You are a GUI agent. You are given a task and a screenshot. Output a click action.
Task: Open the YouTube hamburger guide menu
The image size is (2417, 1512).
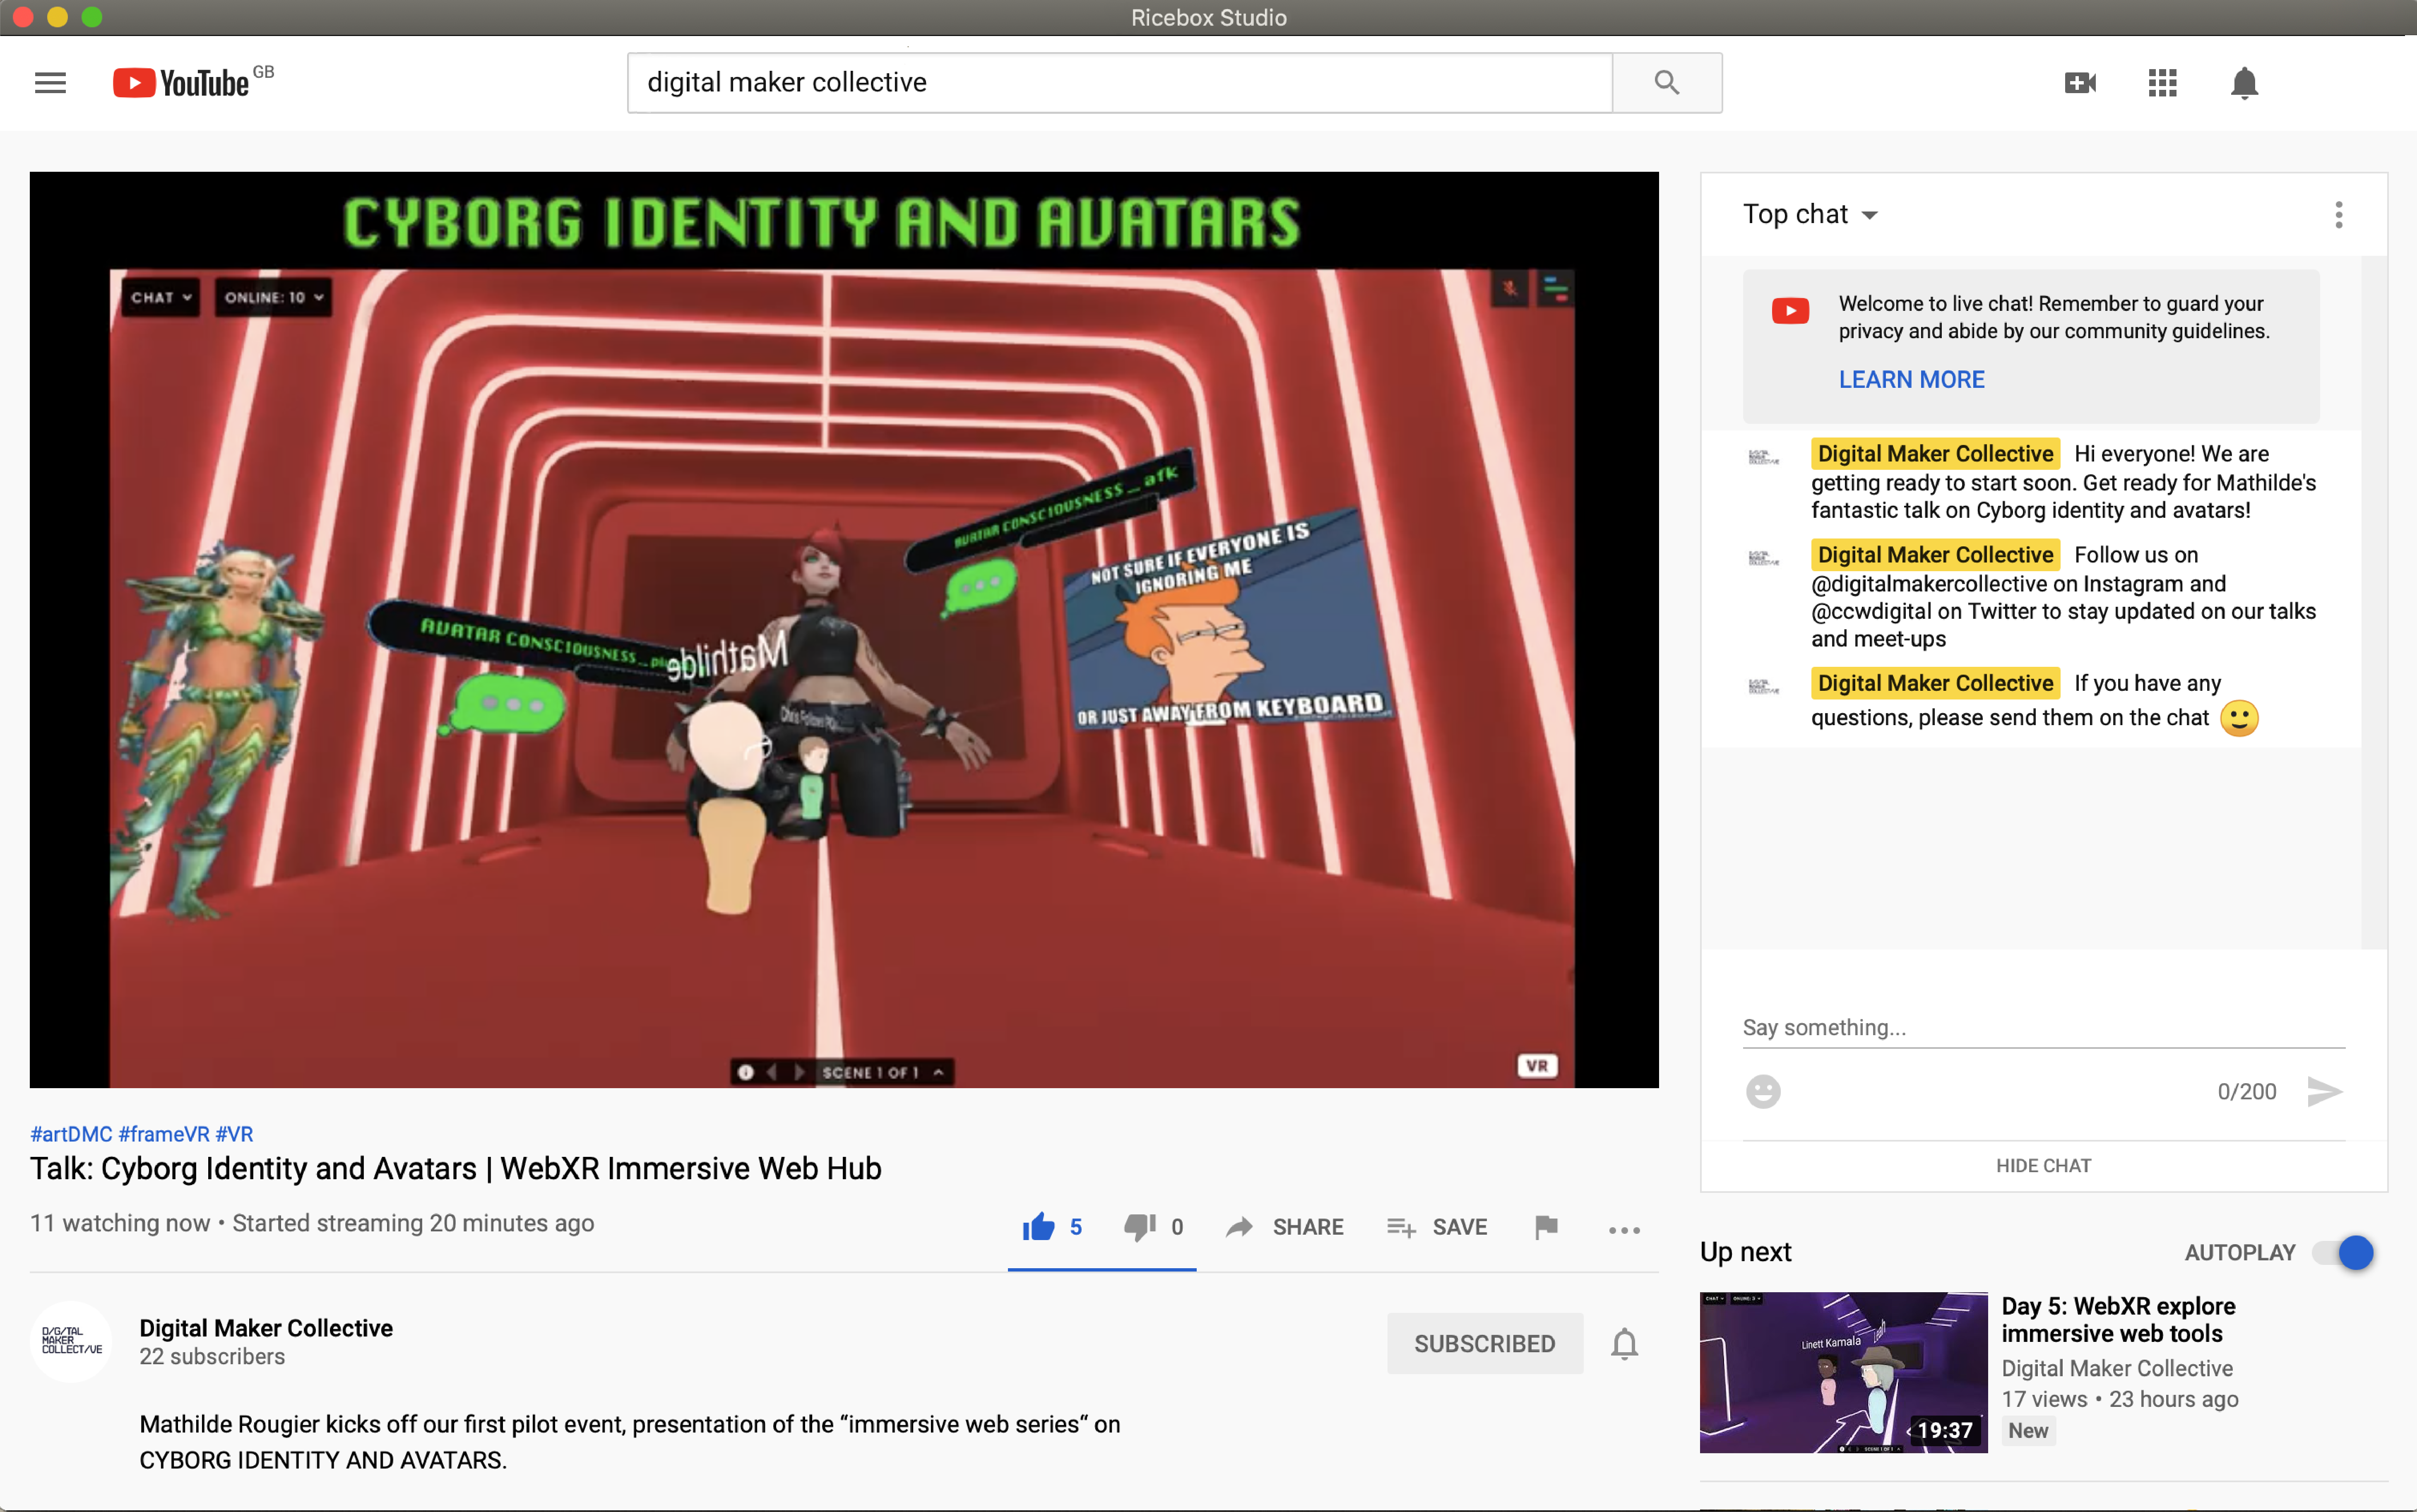click(50, 83)
